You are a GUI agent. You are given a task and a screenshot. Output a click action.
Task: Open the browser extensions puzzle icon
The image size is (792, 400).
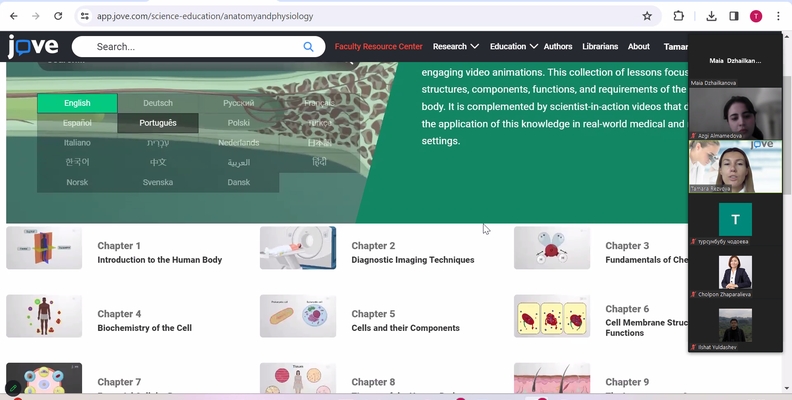(678, 16)
